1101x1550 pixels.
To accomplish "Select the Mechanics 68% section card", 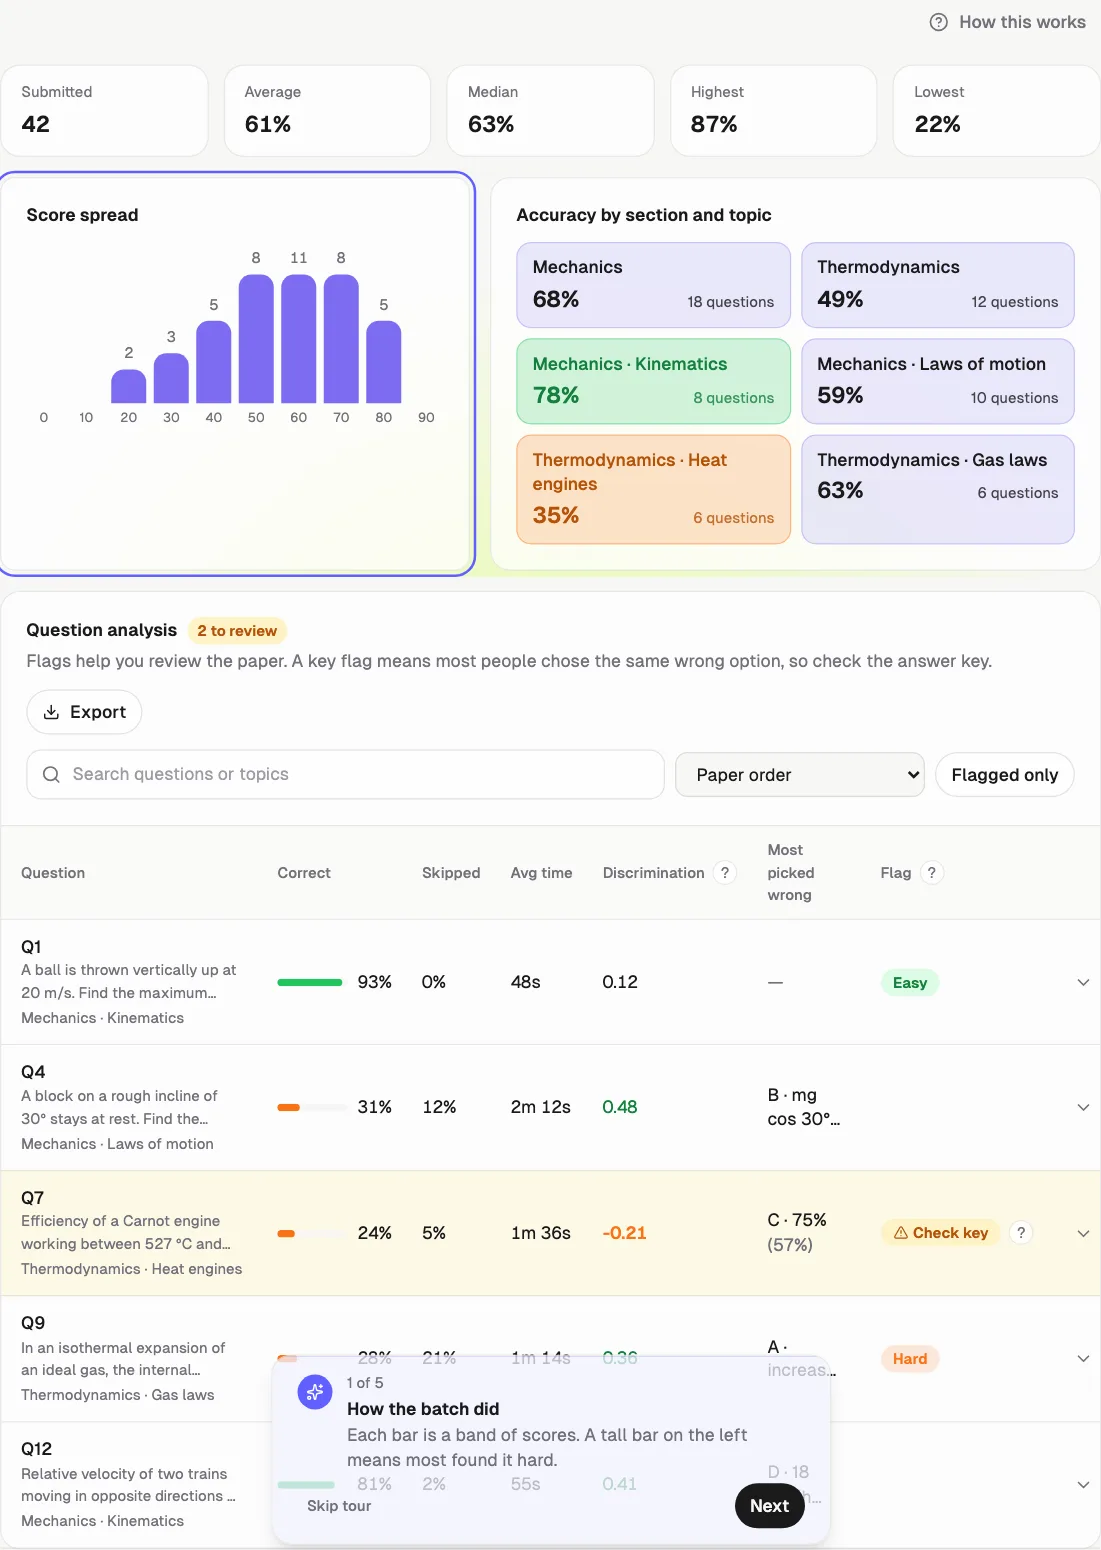I will [654, 285].
